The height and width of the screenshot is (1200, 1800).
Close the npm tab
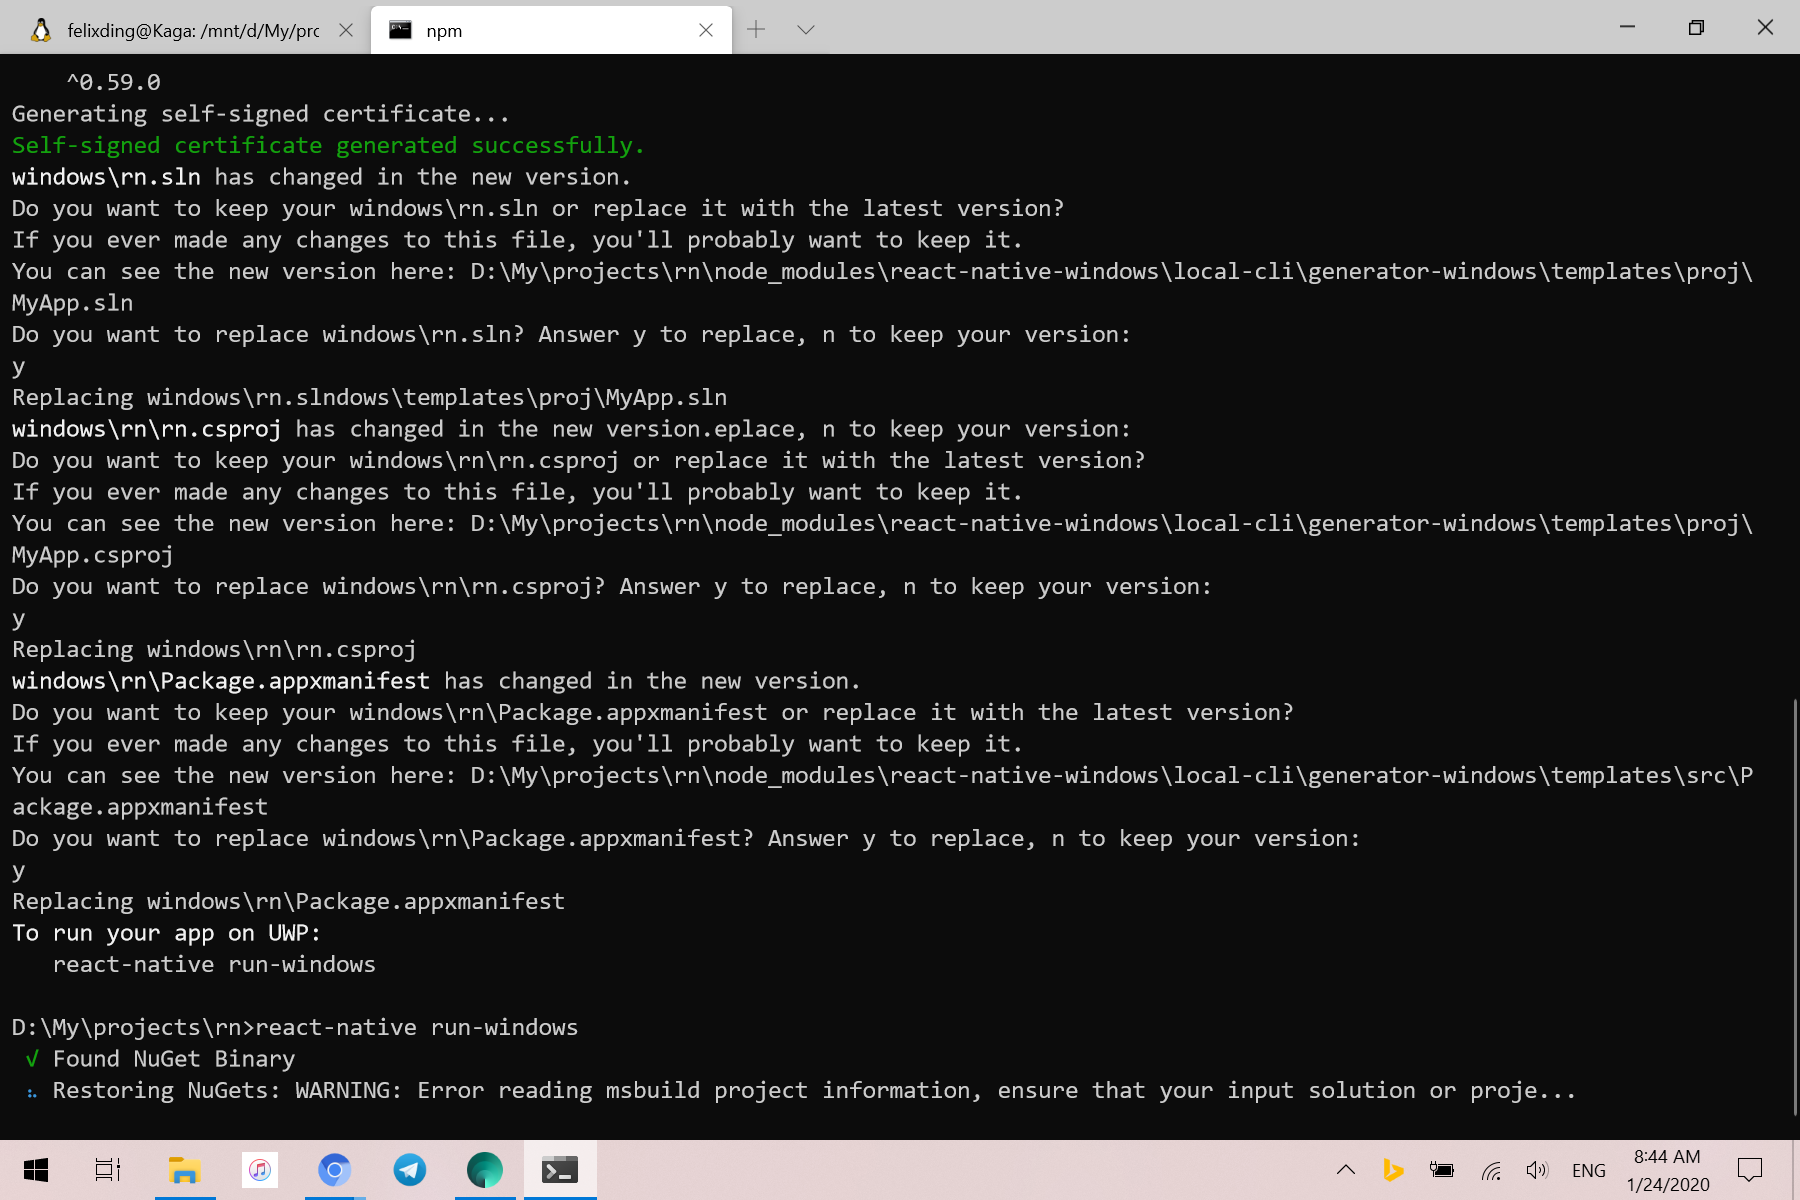pyautogui.click(x=706, y=29)
